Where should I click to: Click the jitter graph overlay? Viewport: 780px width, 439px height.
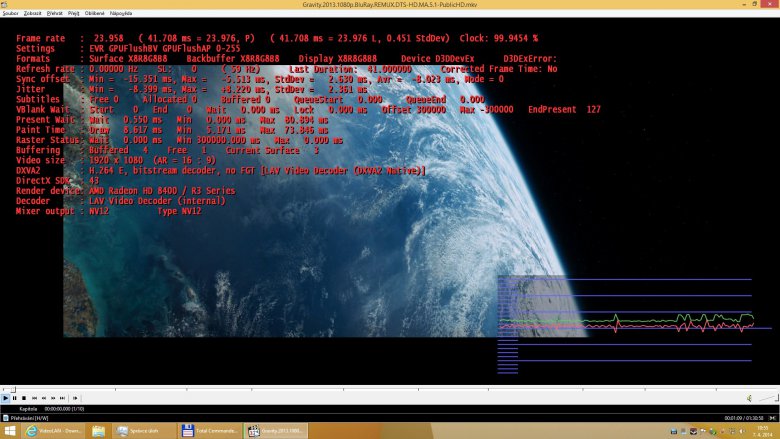634,324
